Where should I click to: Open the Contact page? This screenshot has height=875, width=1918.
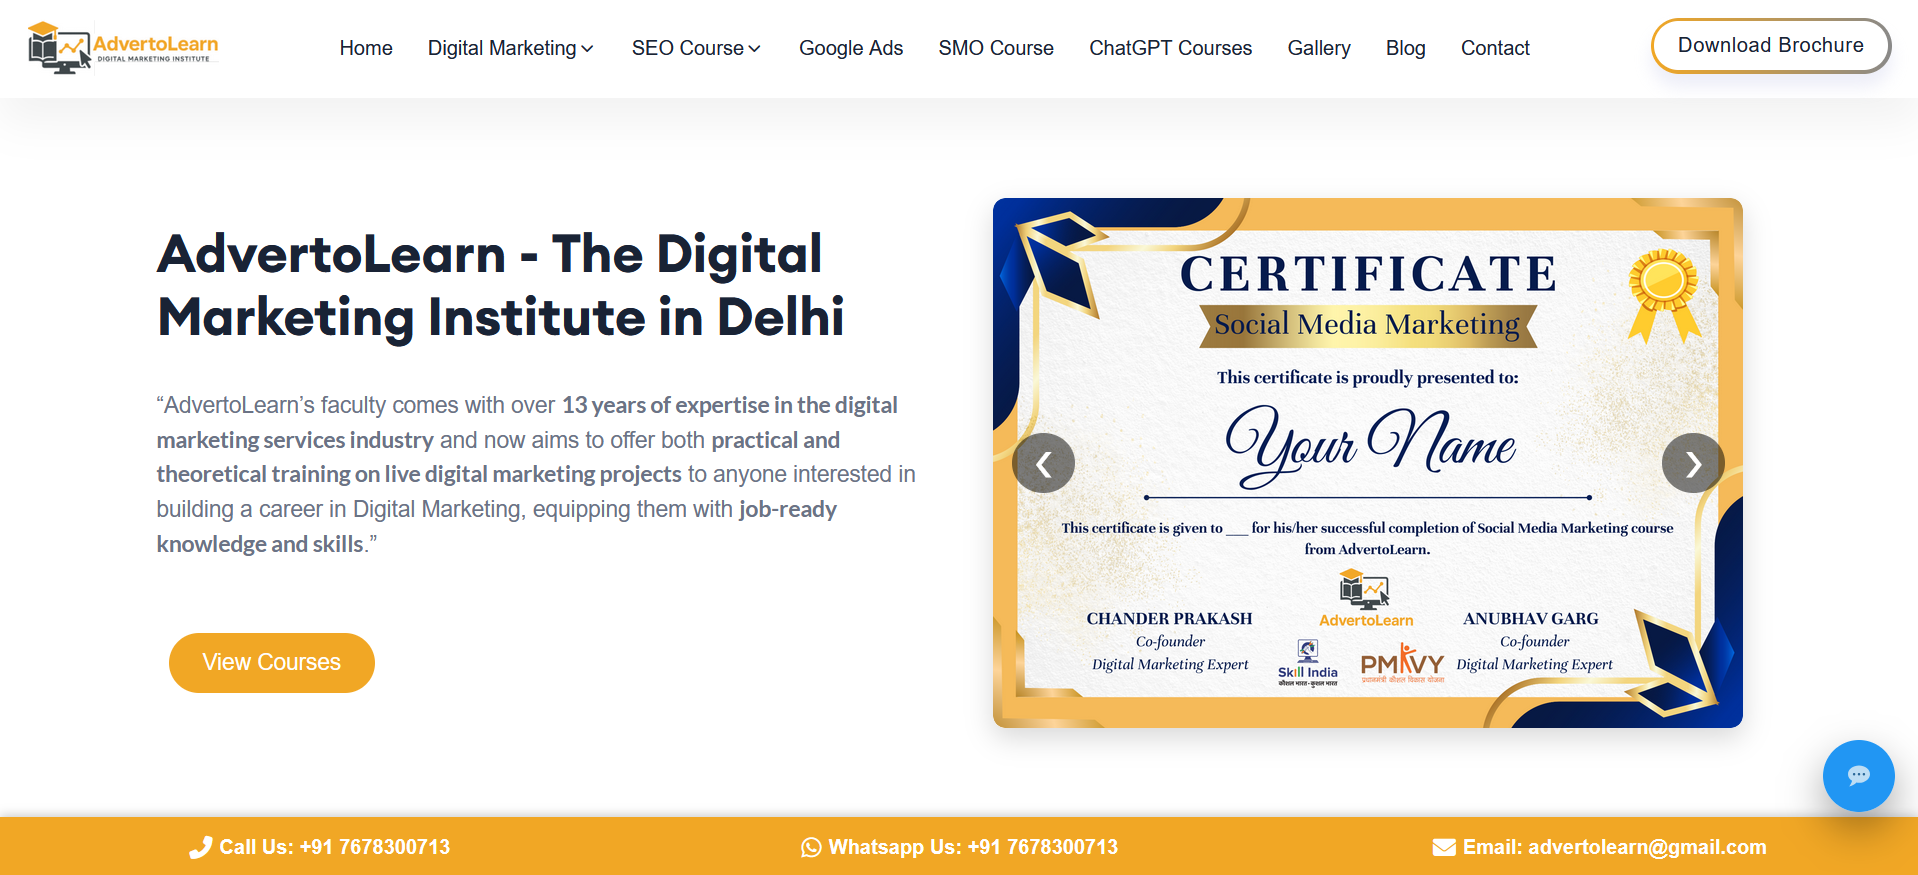[x=1495, y=48]
